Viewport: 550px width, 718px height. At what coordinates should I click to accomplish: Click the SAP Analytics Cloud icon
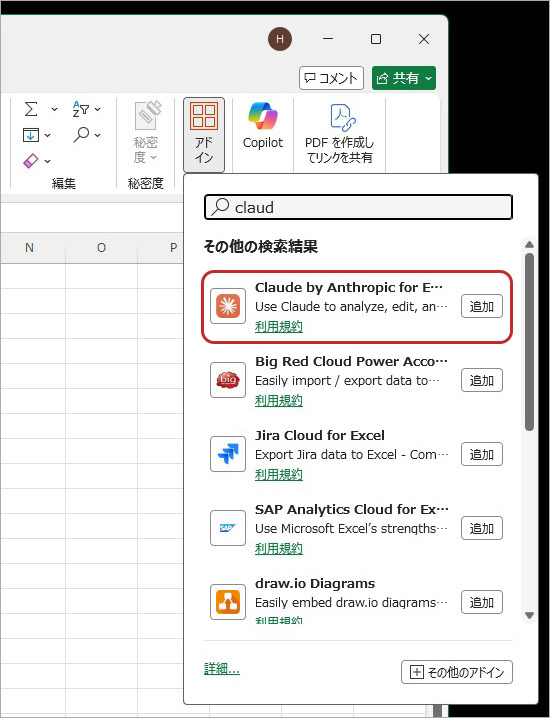228,528
